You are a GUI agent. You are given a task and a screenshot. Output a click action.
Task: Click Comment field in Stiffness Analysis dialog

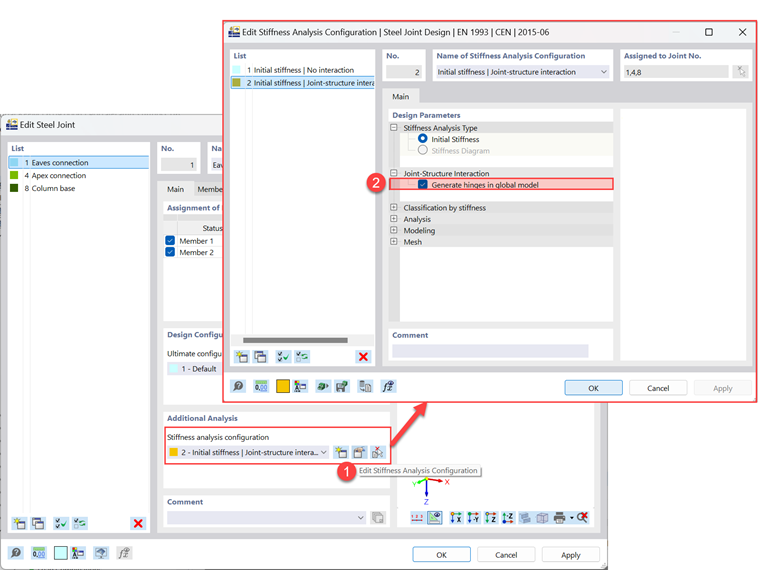point(490,351)
